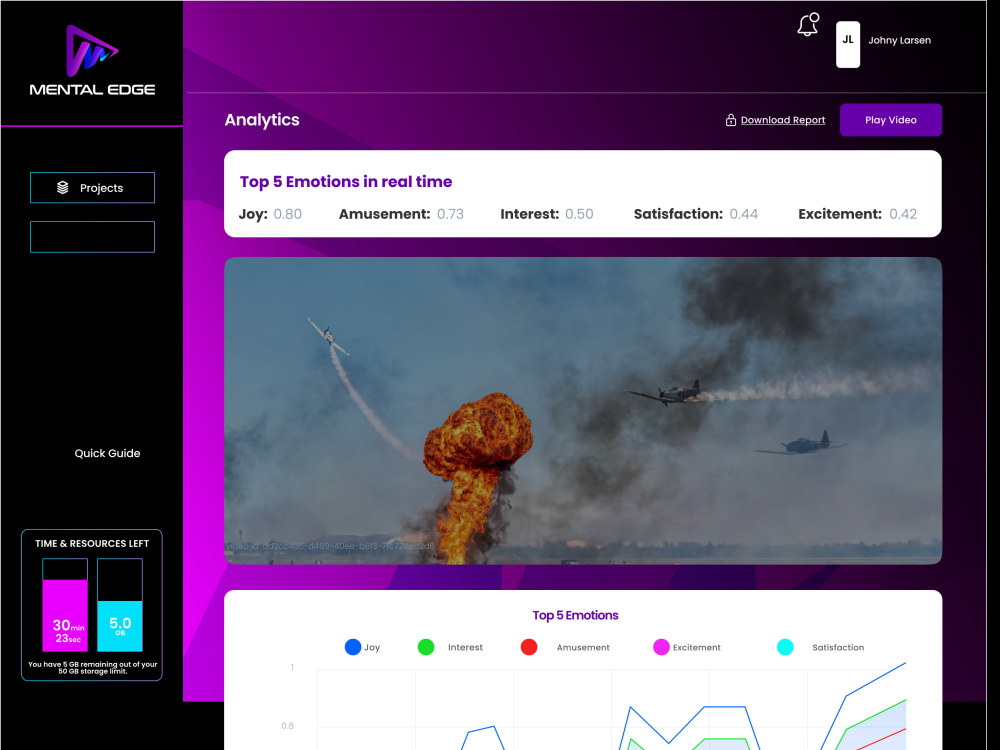The image size is (1000, 750).
Task: Open the notifications bell
Action: click(x=808, y=25)
